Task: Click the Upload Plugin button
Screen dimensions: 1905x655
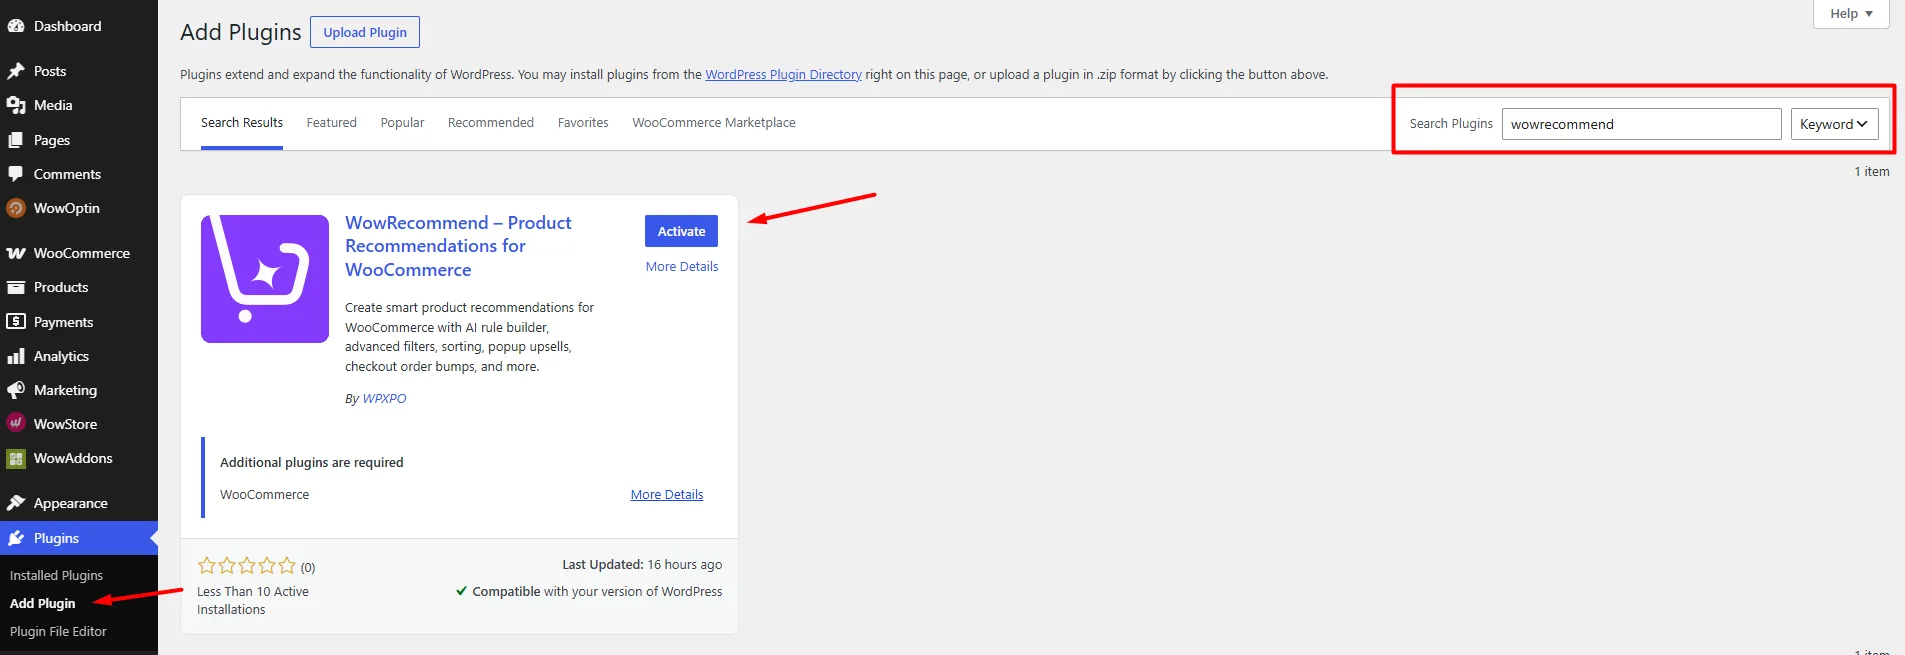Action: [365, 32]
